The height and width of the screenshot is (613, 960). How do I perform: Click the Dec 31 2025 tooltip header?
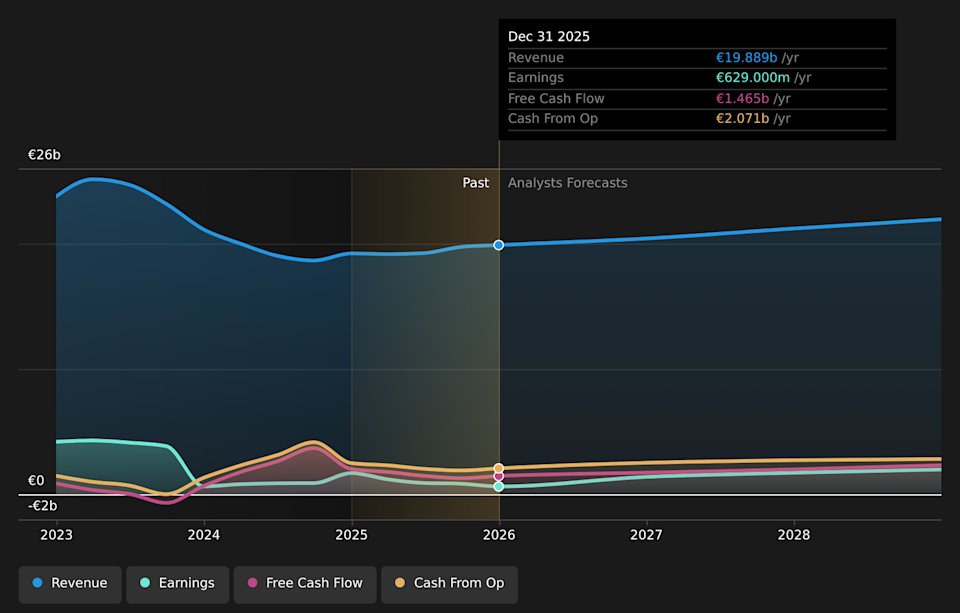(x=549, y=36)
